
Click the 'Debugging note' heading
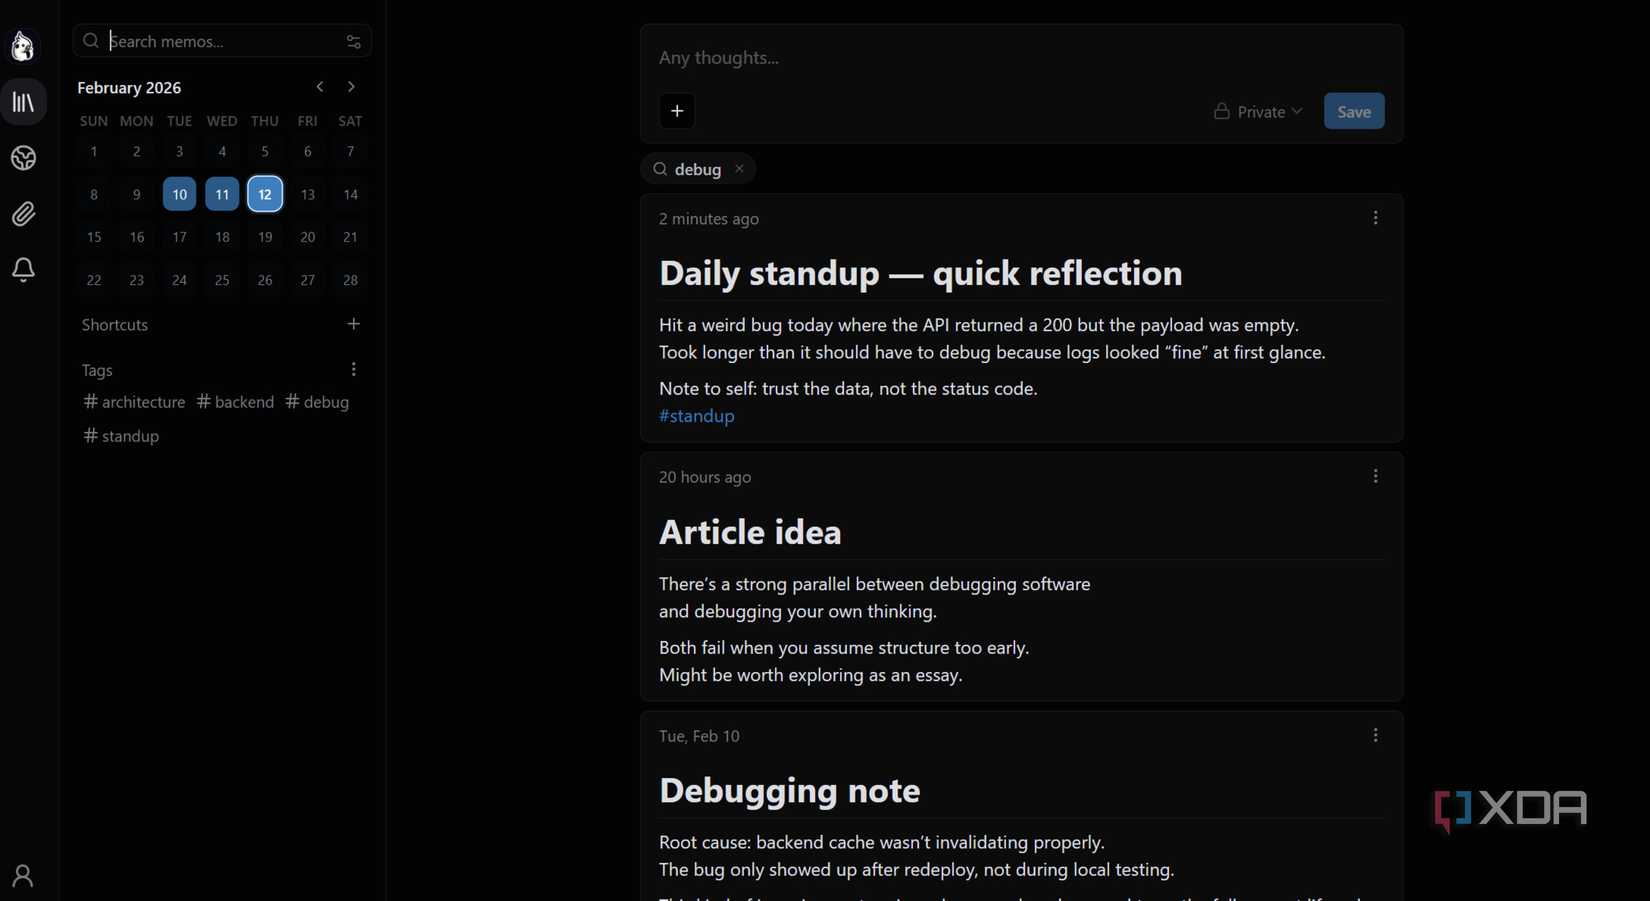(789, 791)
